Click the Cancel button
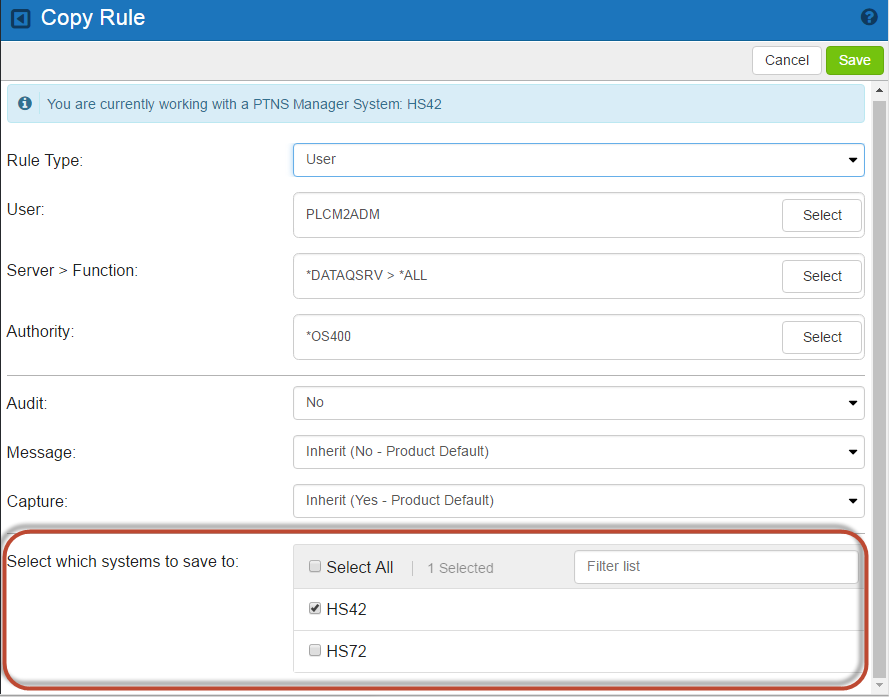The image size is (889, 697). pos(786,60)
